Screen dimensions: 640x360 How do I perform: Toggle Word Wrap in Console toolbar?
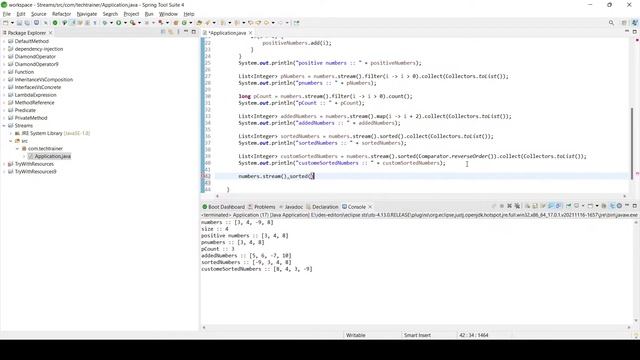[543, 206]
